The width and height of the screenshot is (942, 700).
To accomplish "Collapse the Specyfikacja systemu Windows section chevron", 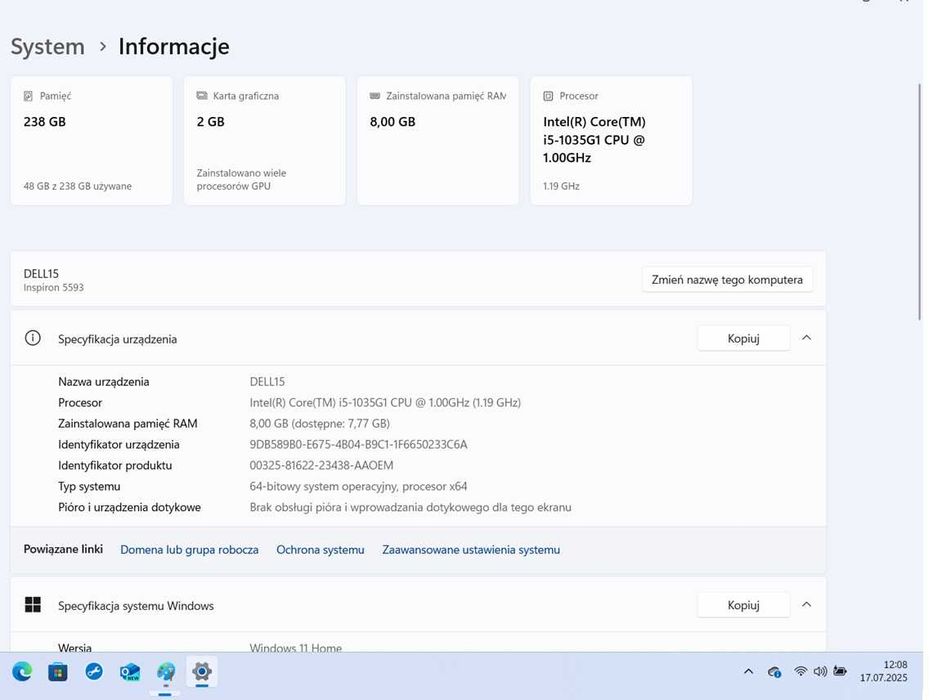I will 806,604.
